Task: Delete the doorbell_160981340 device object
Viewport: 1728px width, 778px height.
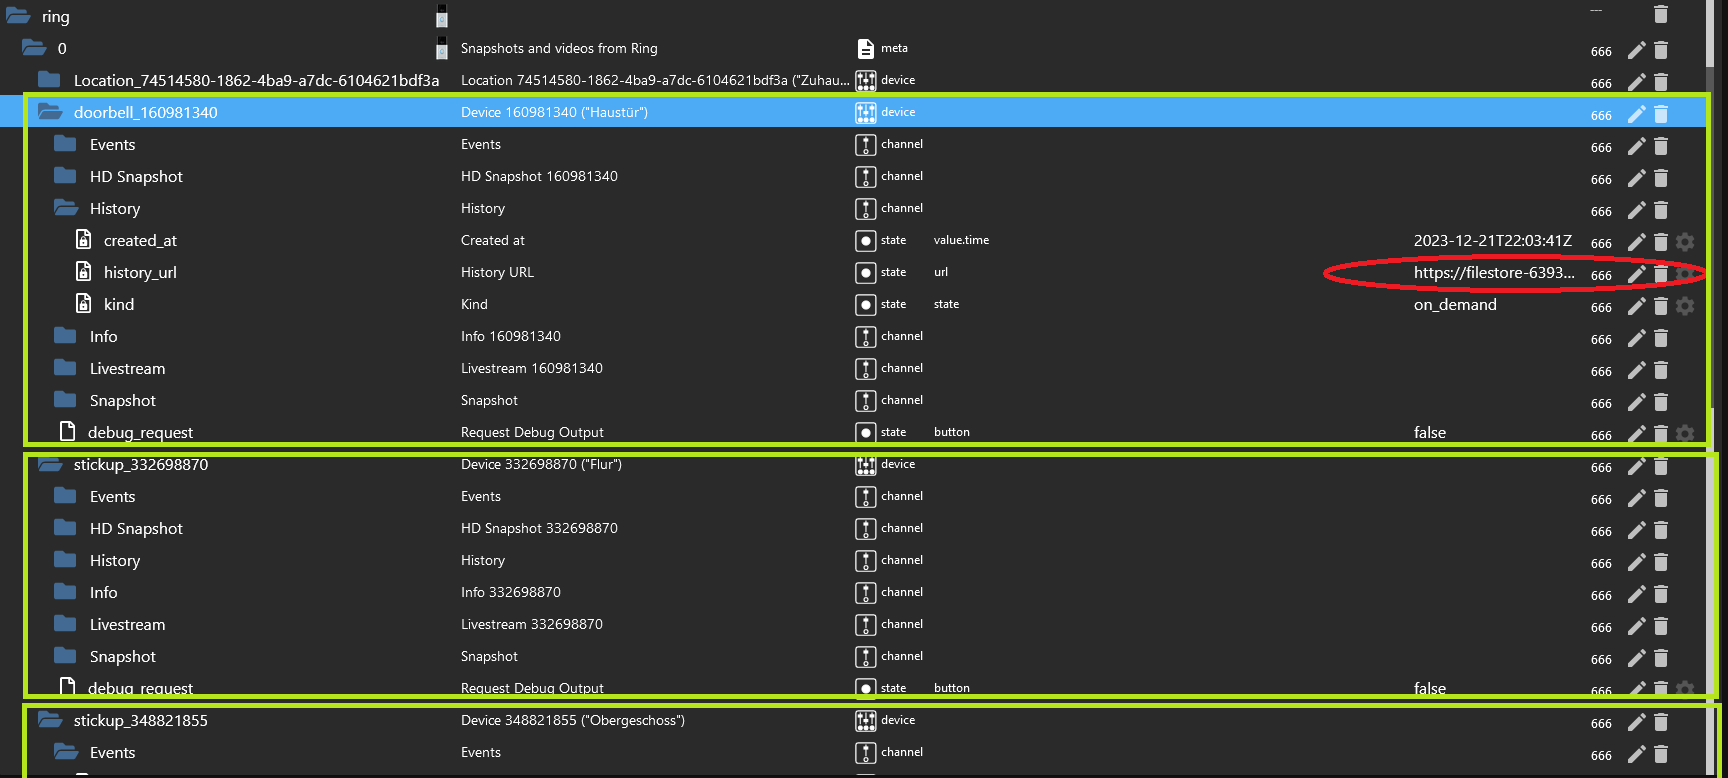Action: click(x=1661, y=114)
